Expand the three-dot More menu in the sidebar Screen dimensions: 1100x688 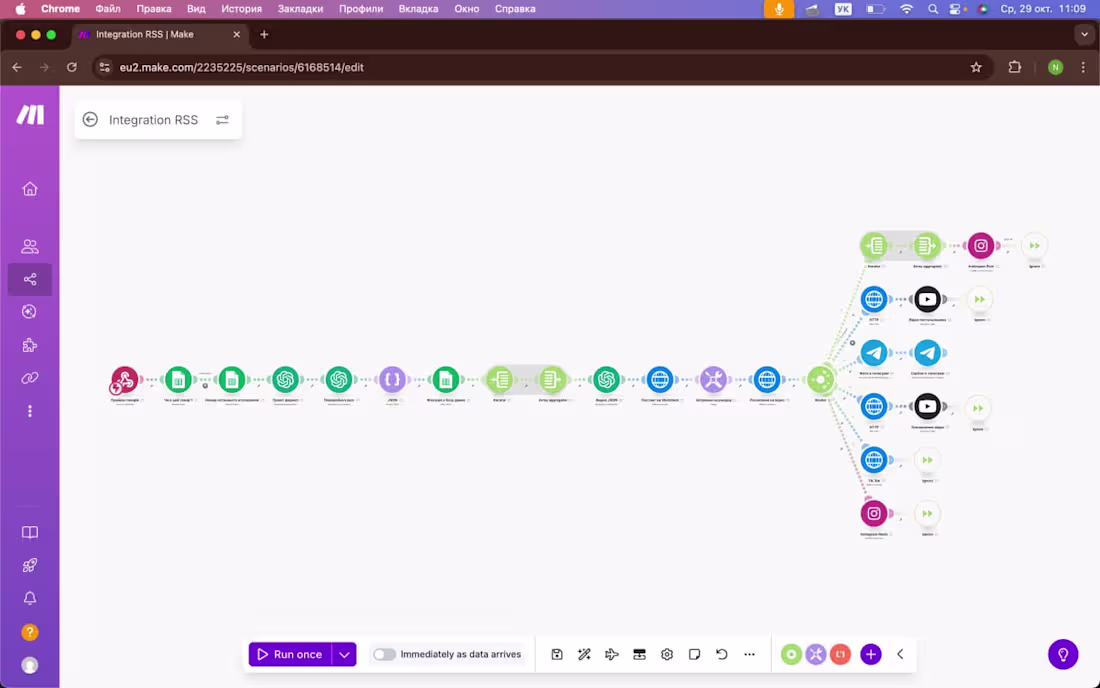tap(29, 411)
